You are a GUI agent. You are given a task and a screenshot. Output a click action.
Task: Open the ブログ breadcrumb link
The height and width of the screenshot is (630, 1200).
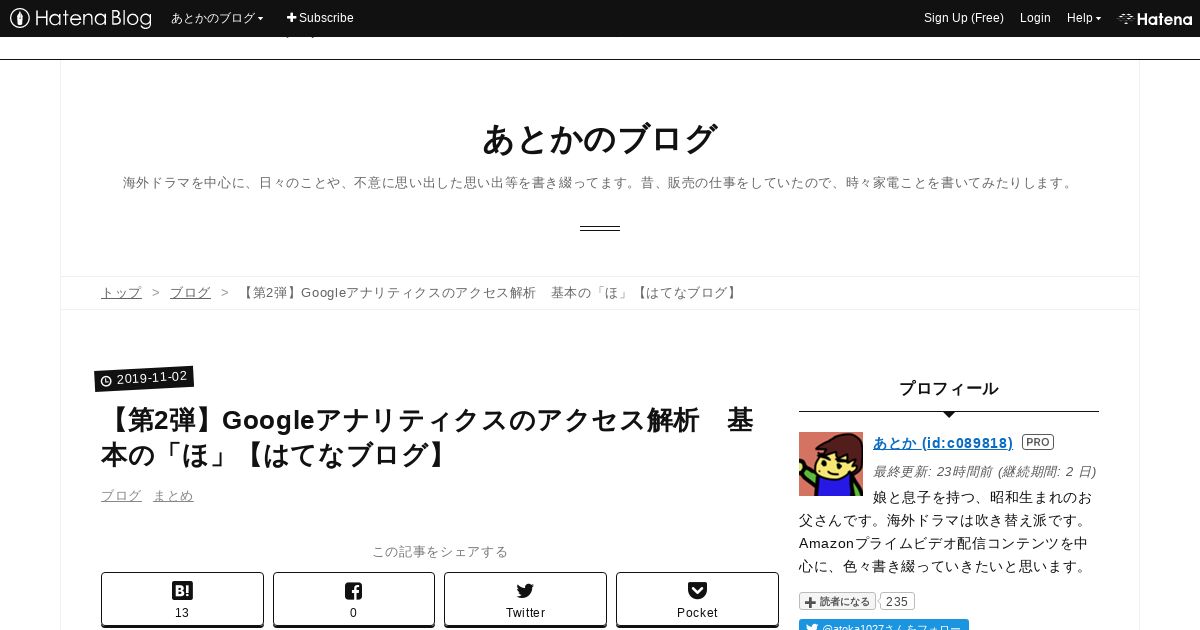tap(190, 293)
